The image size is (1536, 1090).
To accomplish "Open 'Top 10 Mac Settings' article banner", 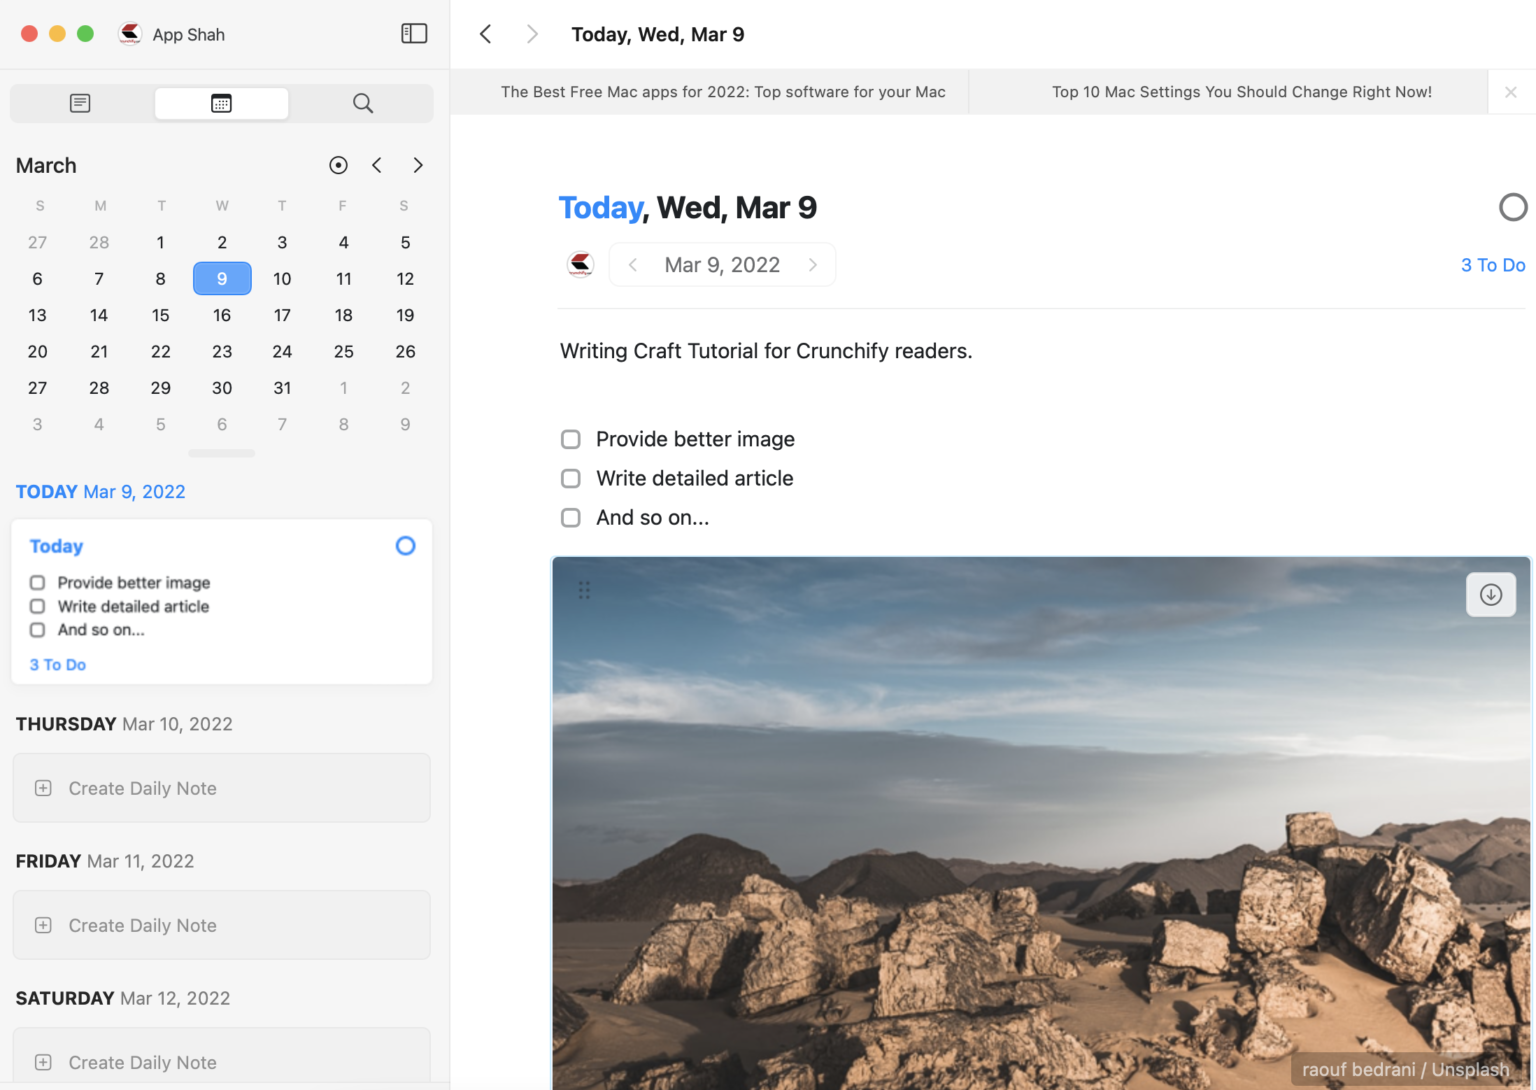I will (1241, 91).
